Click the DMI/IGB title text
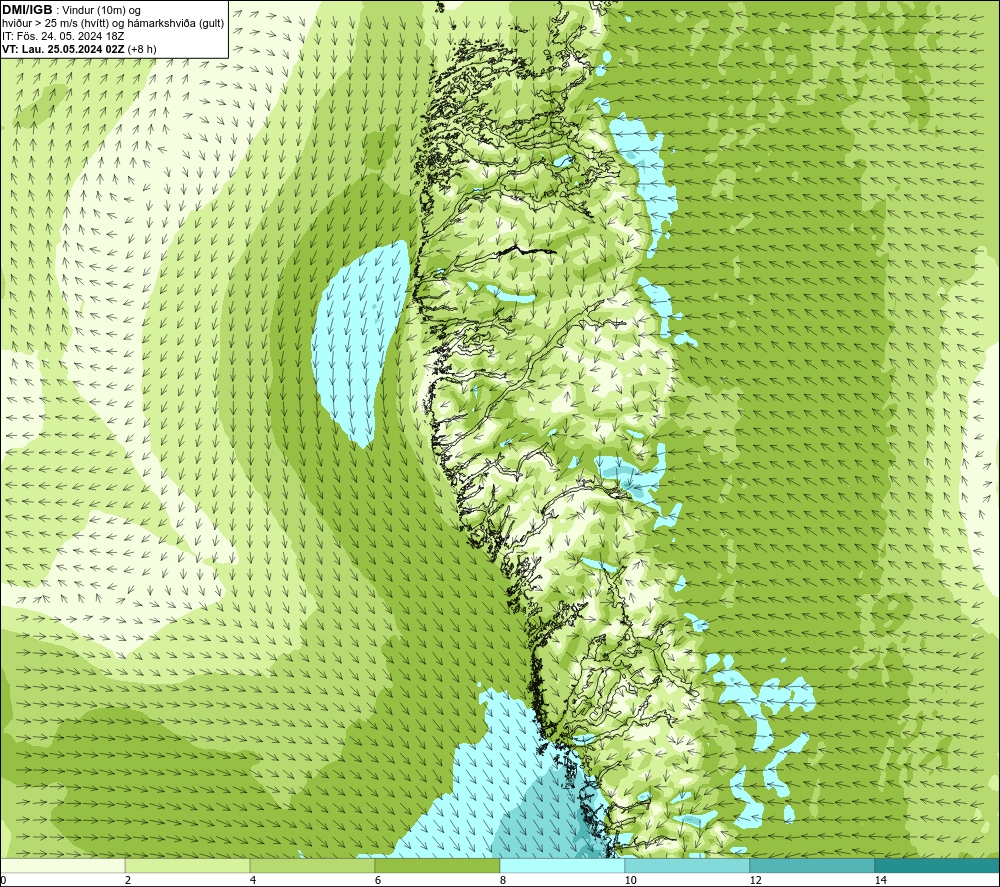The width and height of the screenshot is (1000, 887). tap(28, 10)
